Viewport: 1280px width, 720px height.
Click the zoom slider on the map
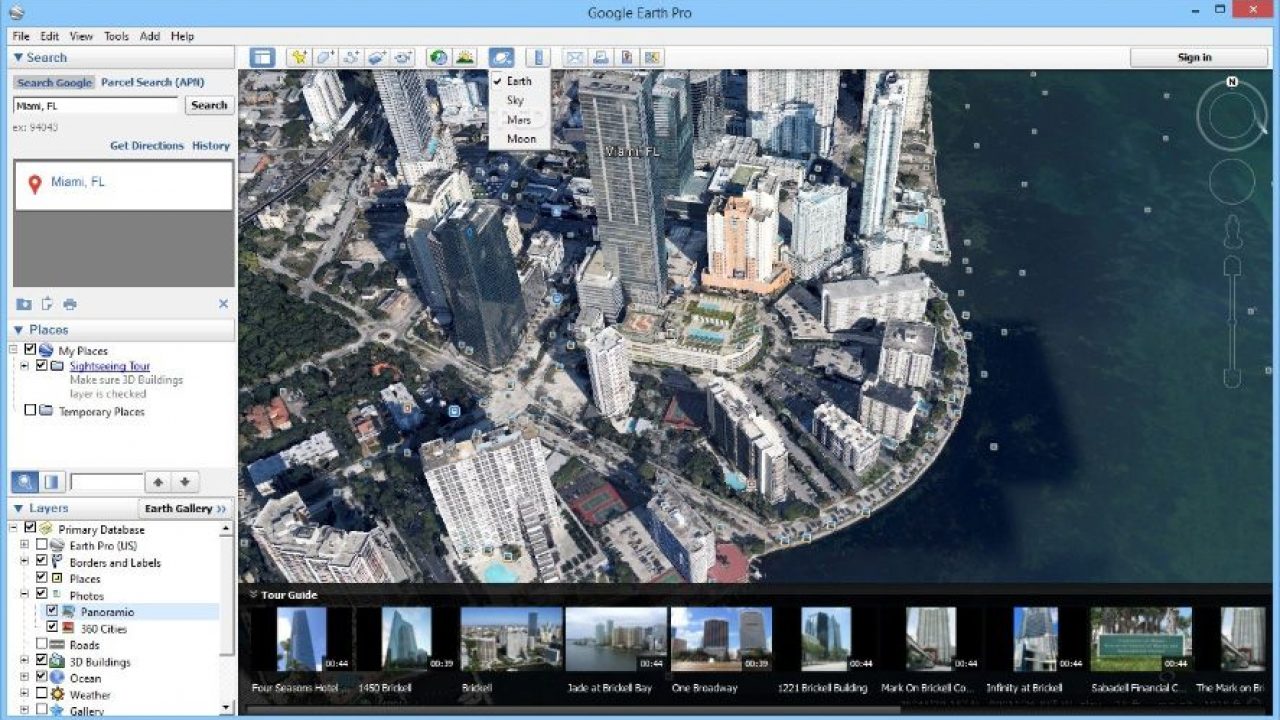click(1232, 322)
